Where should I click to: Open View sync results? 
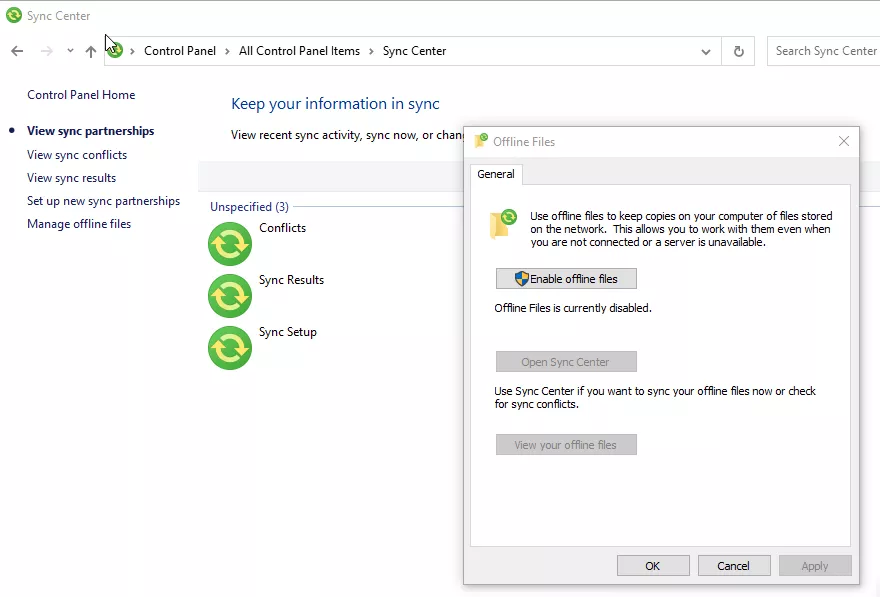[71, 178]
